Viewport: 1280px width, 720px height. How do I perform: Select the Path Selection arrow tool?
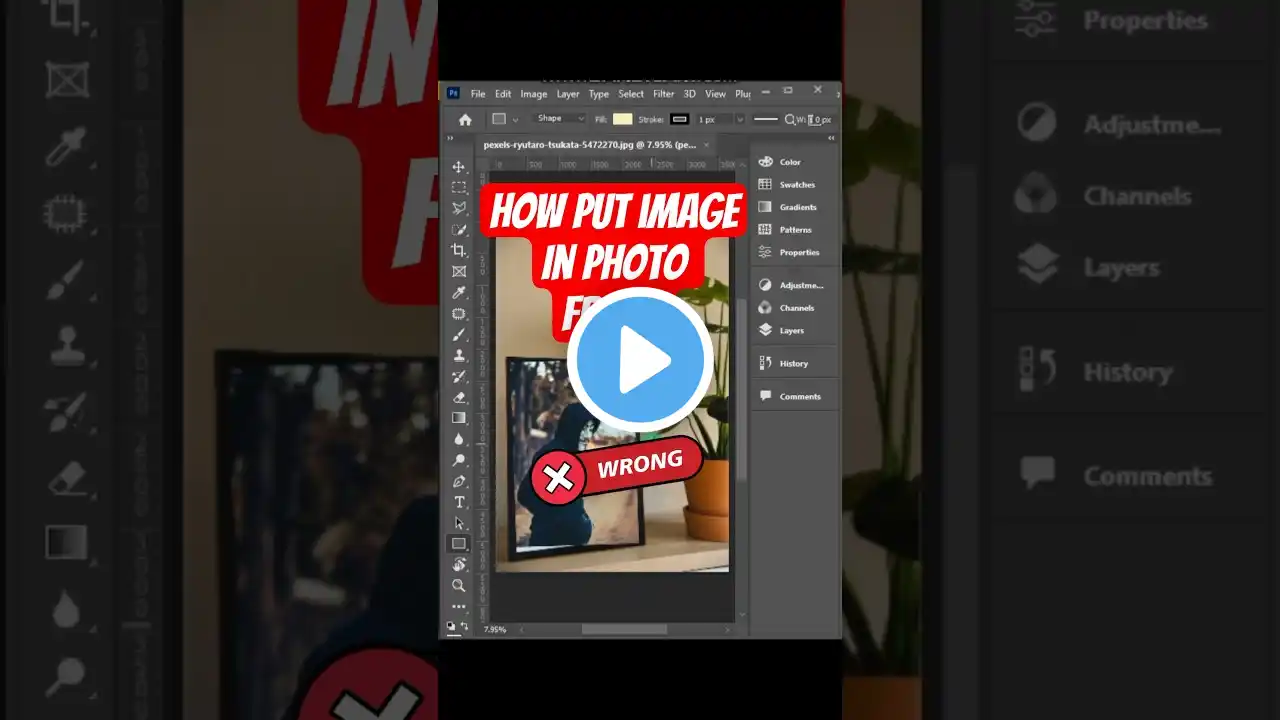point(459,523)
